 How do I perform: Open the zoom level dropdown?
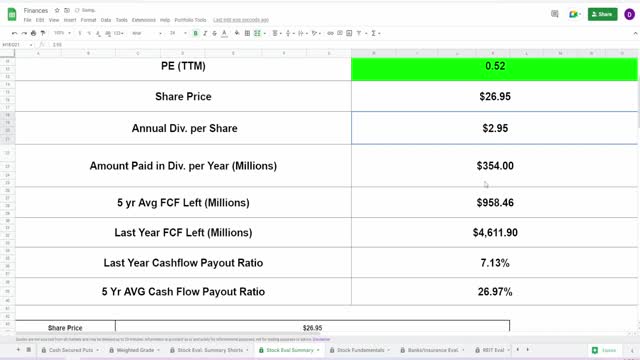(x=62, y=33)
